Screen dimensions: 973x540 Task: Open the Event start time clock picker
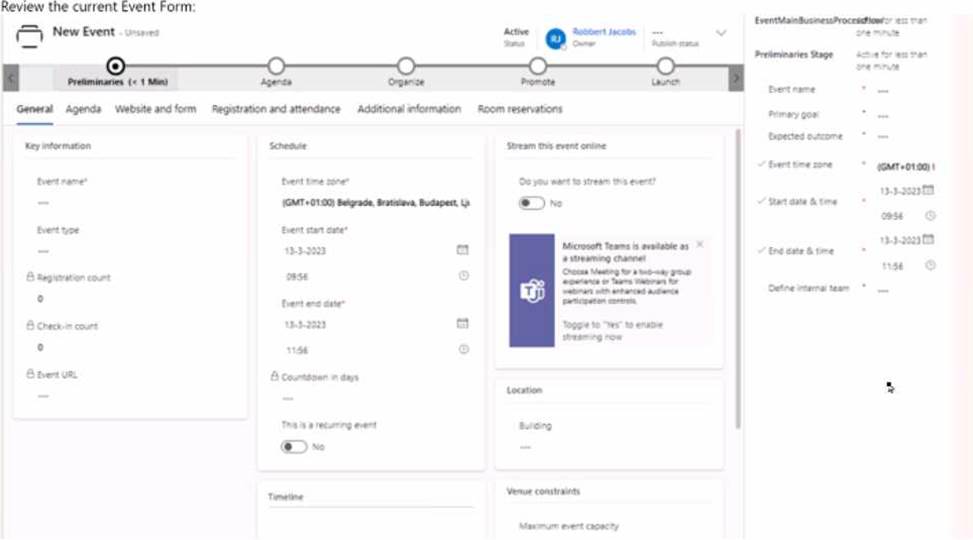pyautogui.click(x=464, y=276)
